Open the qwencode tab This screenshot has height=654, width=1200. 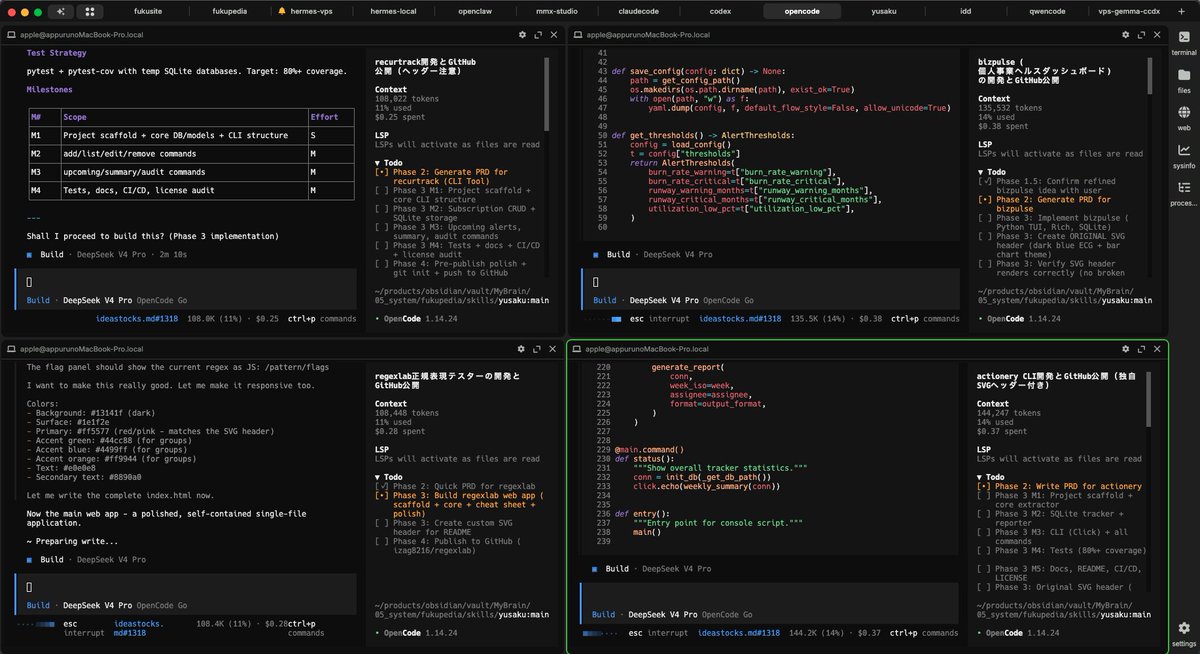1047,12
